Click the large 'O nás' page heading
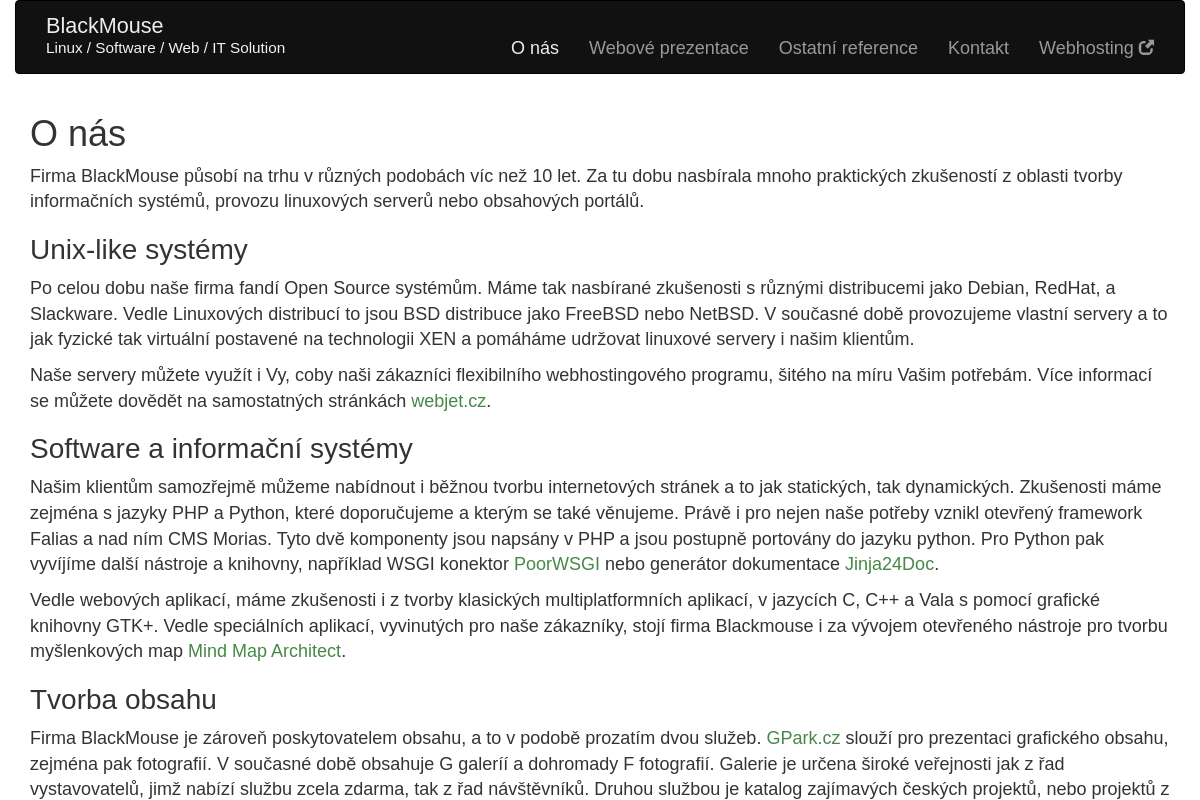 (78, 134)
